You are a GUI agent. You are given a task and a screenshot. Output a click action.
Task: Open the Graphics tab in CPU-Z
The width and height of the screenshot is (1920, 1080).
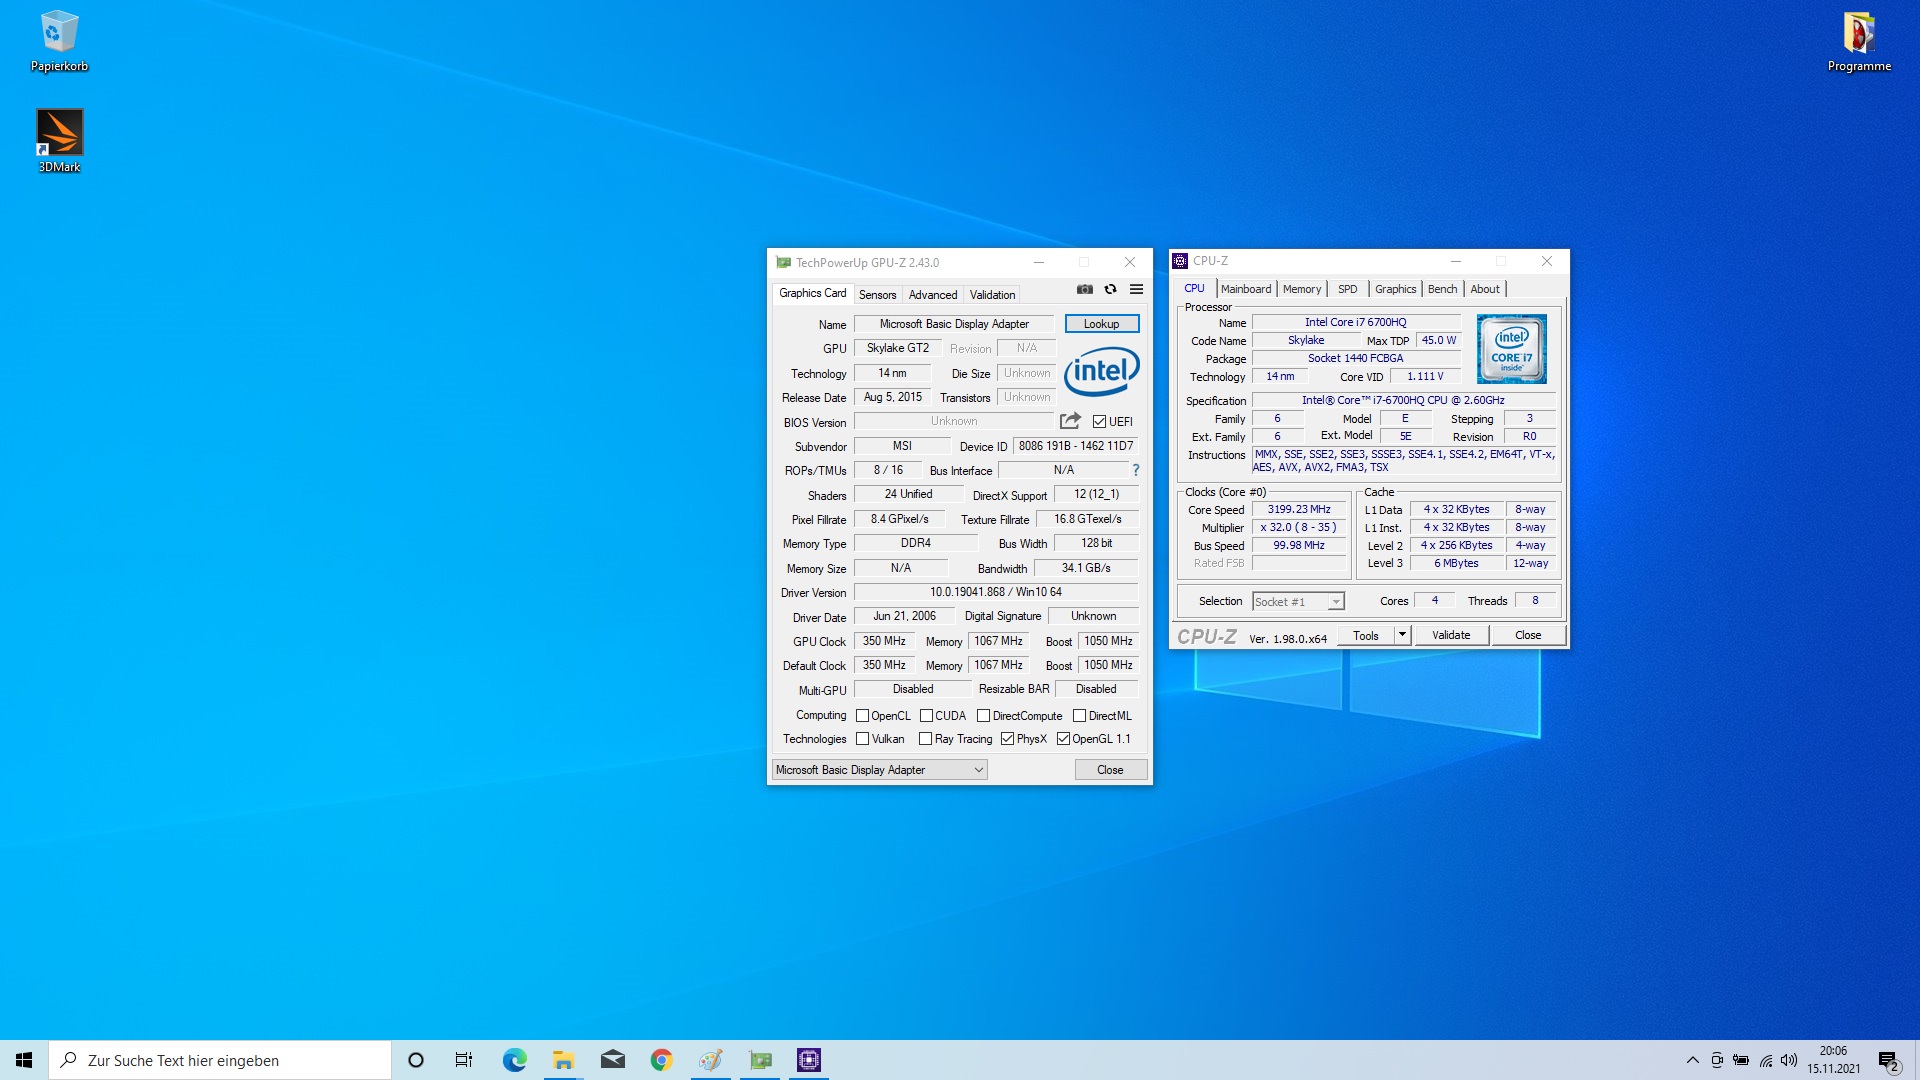[x=1395, y=289]
